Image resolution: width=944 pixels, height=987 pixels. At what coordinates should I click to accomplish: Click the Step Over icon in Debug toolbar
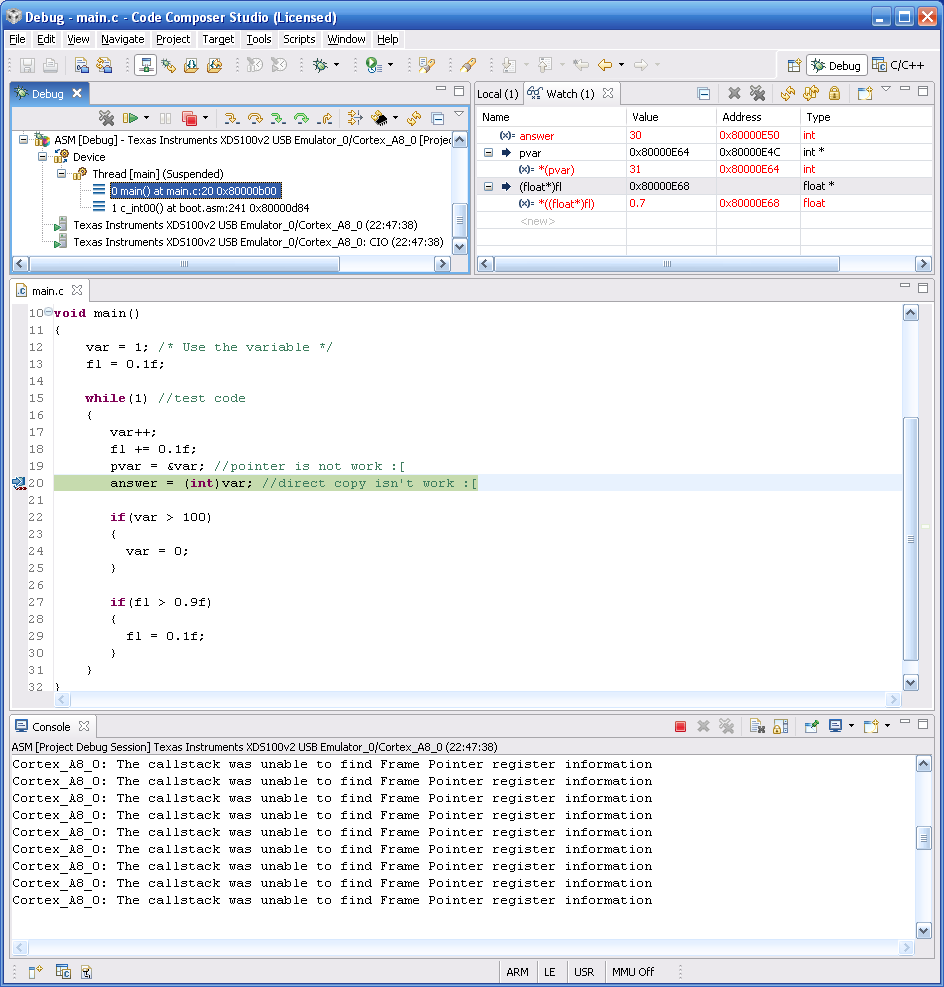click(255, 118)
